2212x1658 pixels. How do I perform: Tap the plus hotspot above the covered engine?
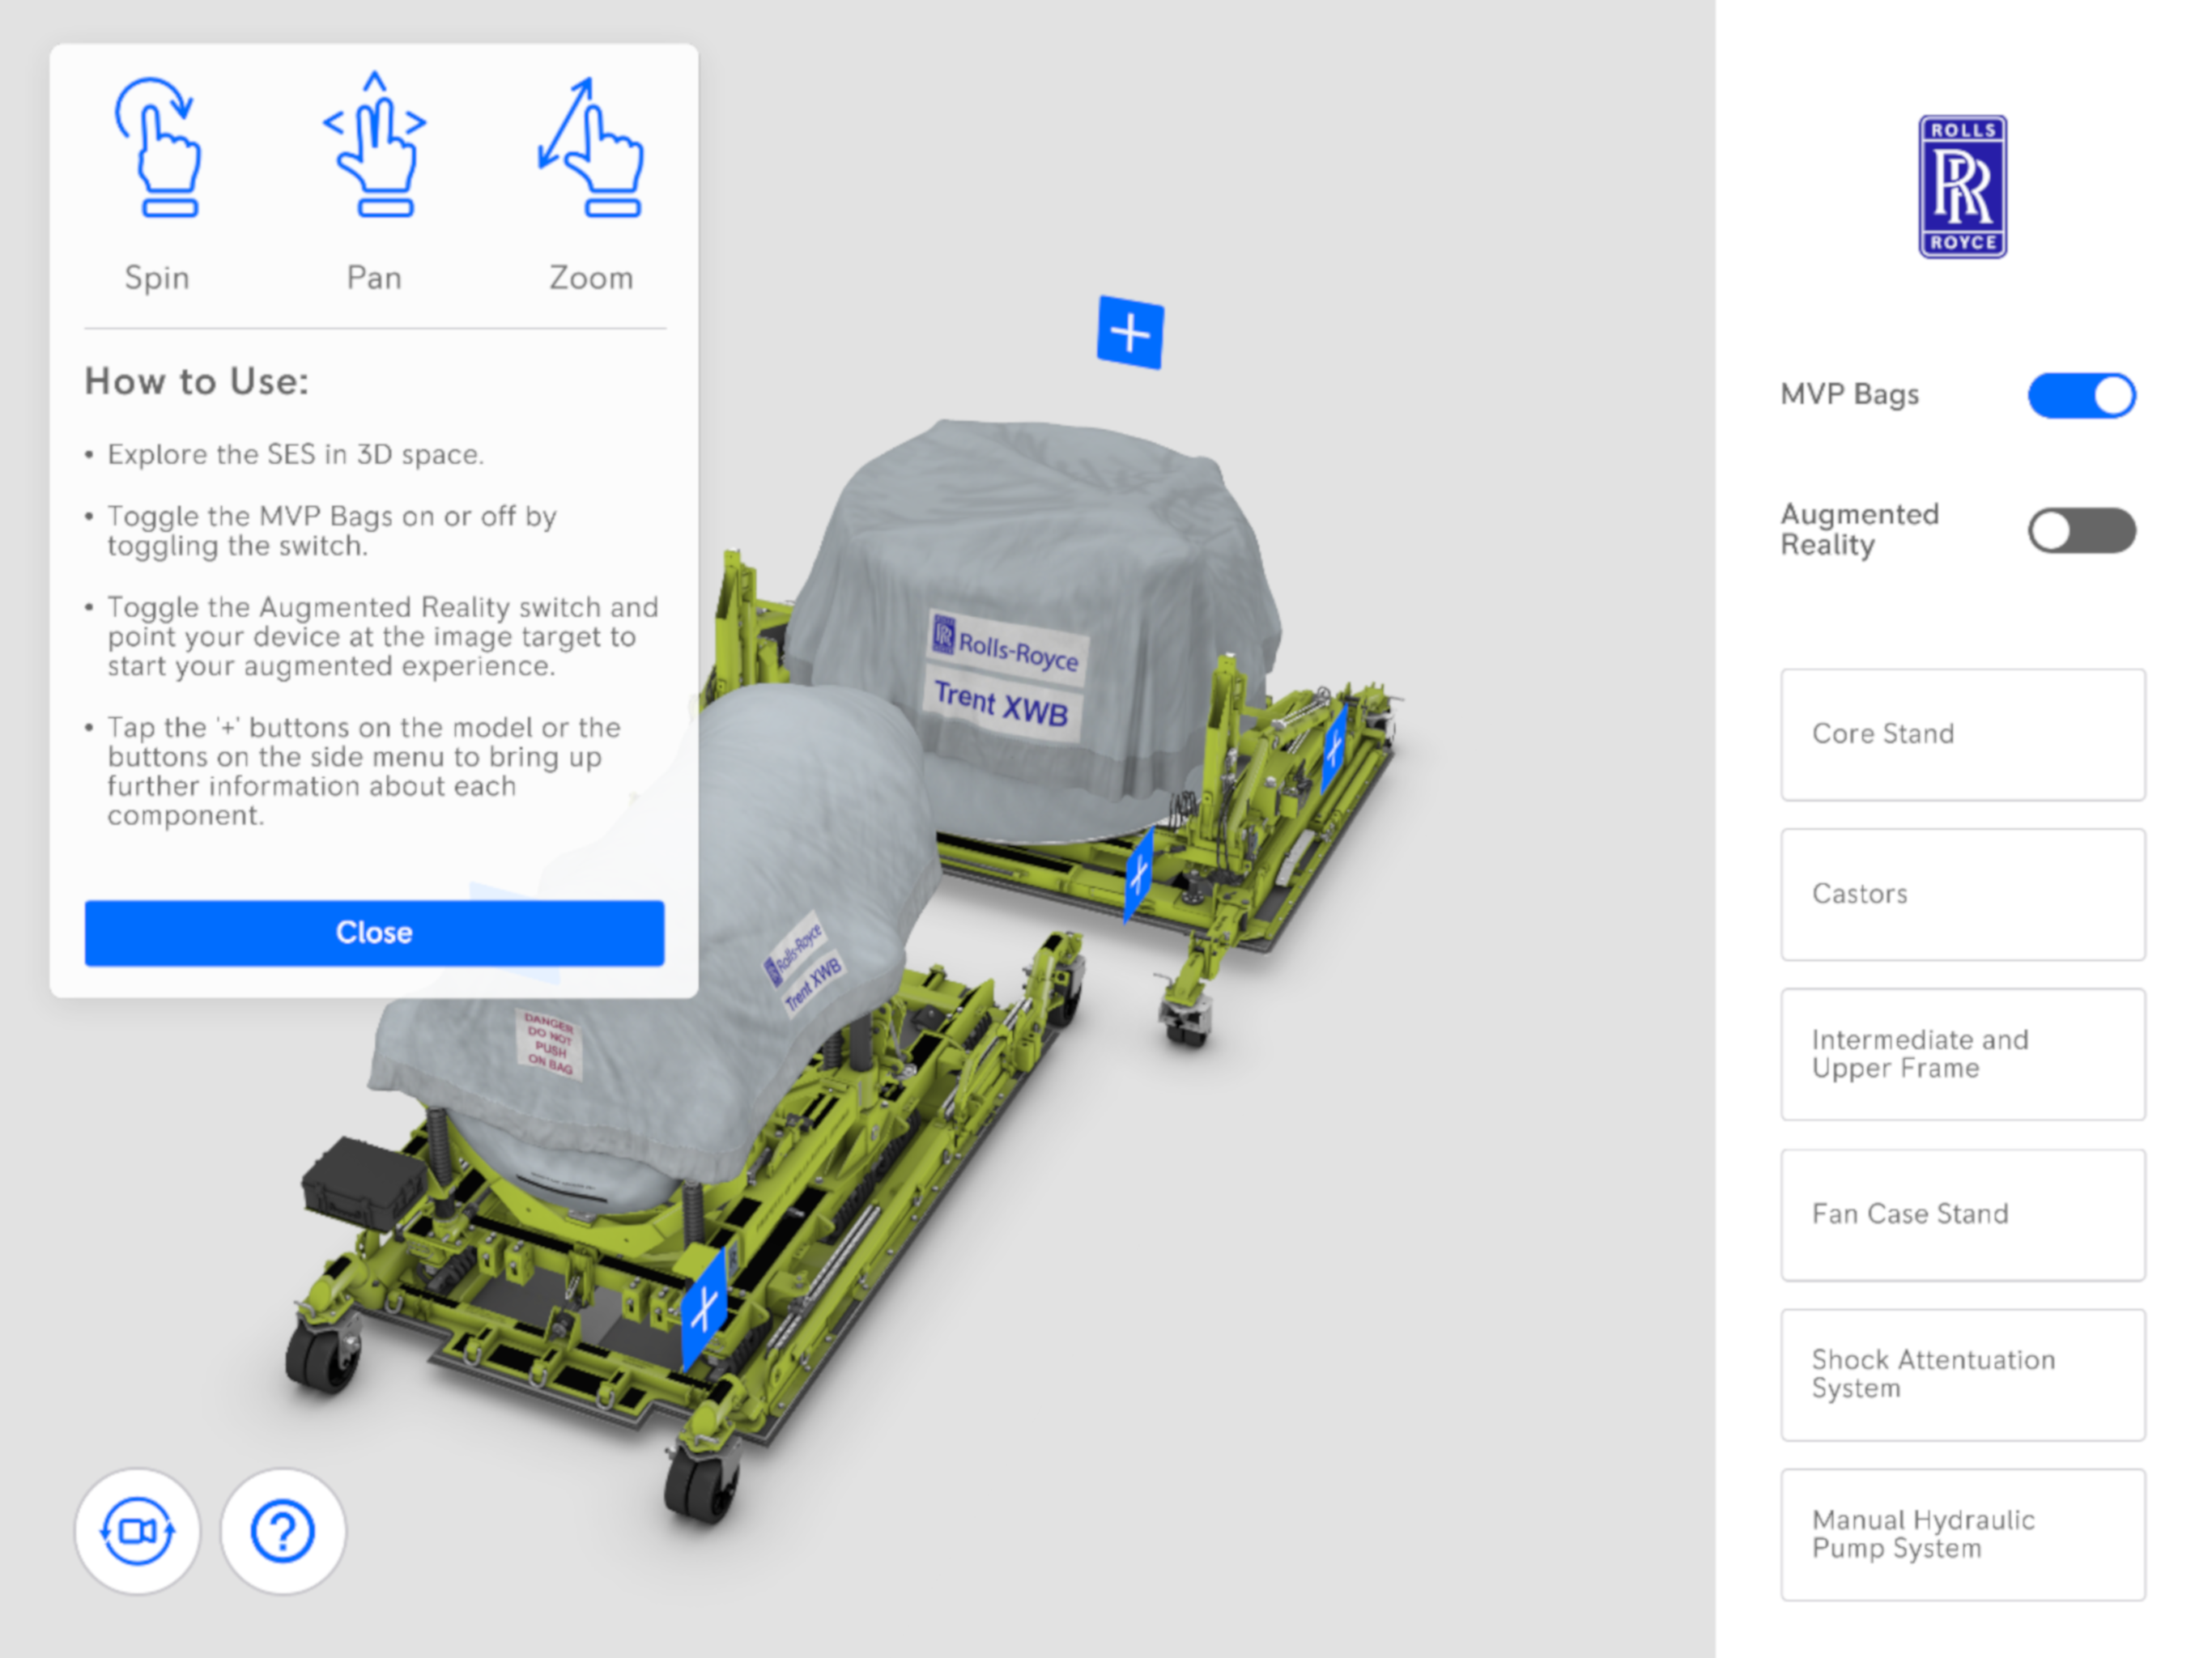pyautogui.click(x=1130, y=332)
